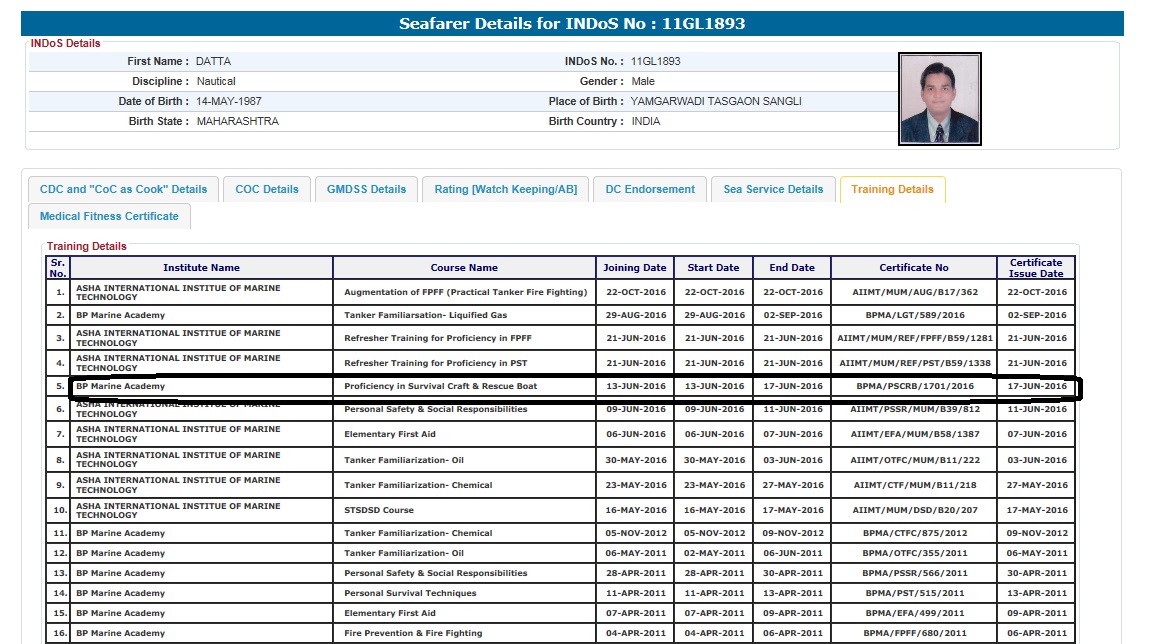
Task: Select the Rating [Watch Keeping/AB] tab
Action: [505, 189]
